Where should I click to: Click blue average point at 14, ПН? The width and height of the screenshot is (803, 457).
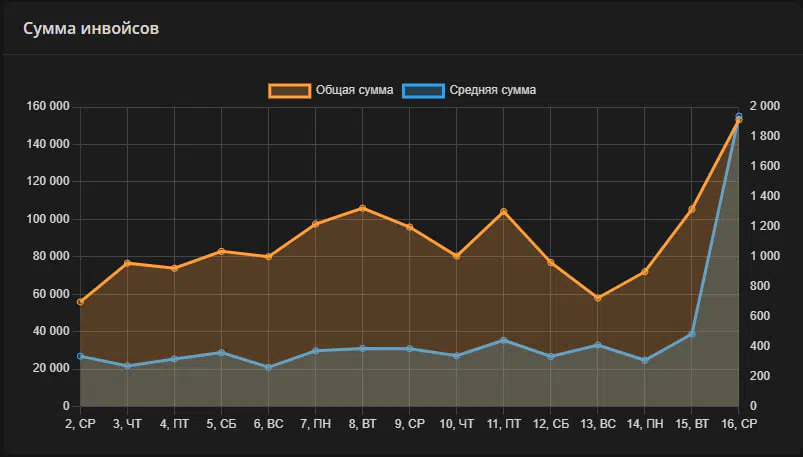click(644, 360)
